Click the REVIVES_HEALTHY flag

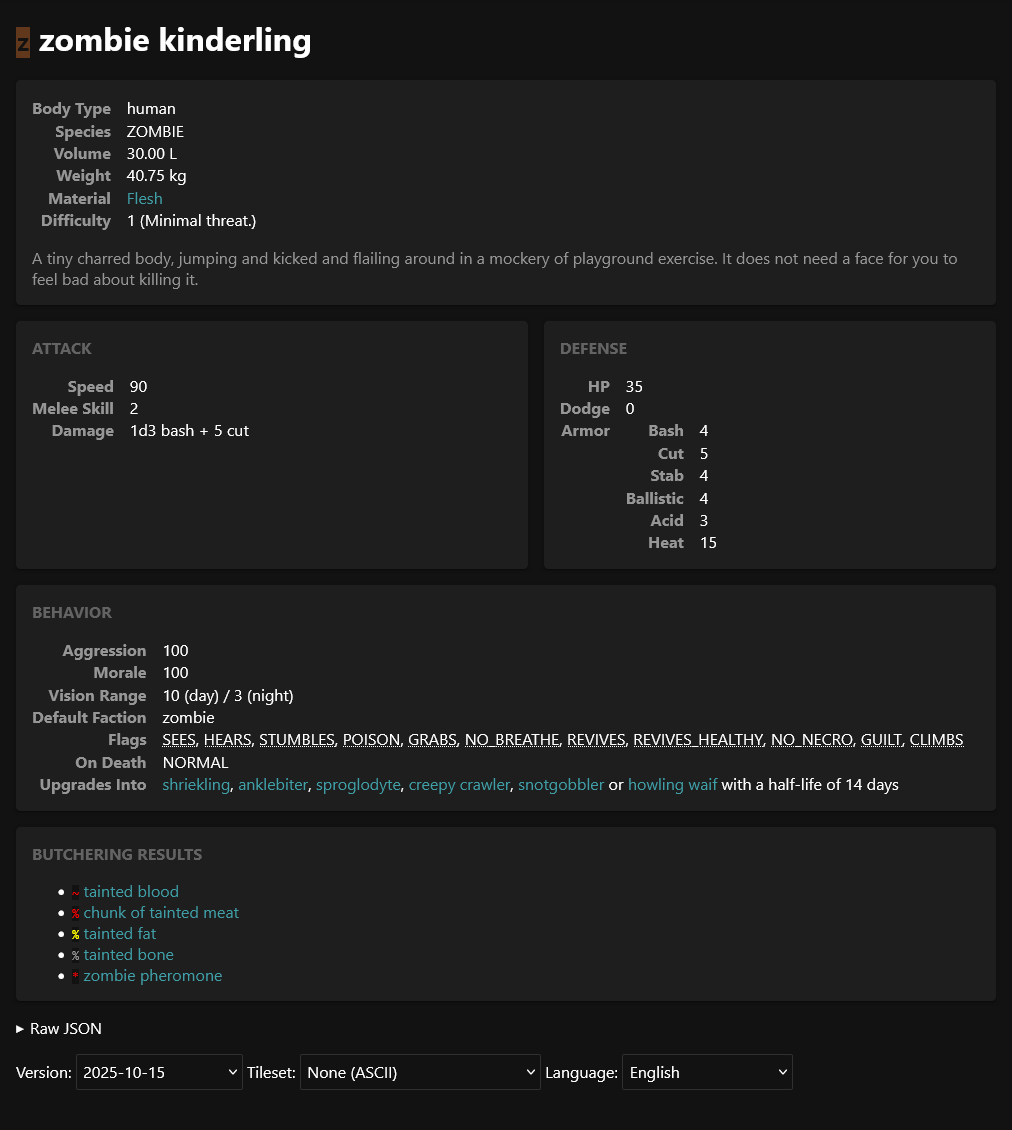(x=698, y=739)
